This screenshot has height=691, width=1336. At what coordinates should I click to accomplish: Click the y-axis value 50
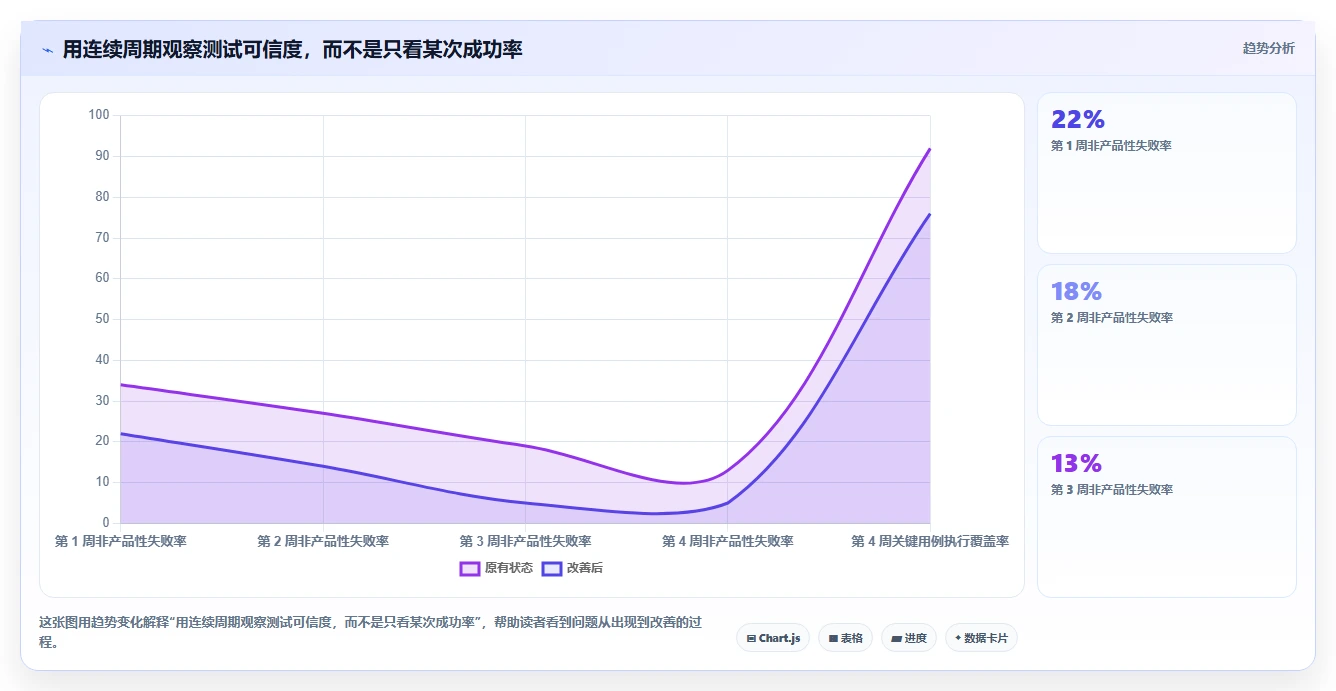tap(102, 319)
